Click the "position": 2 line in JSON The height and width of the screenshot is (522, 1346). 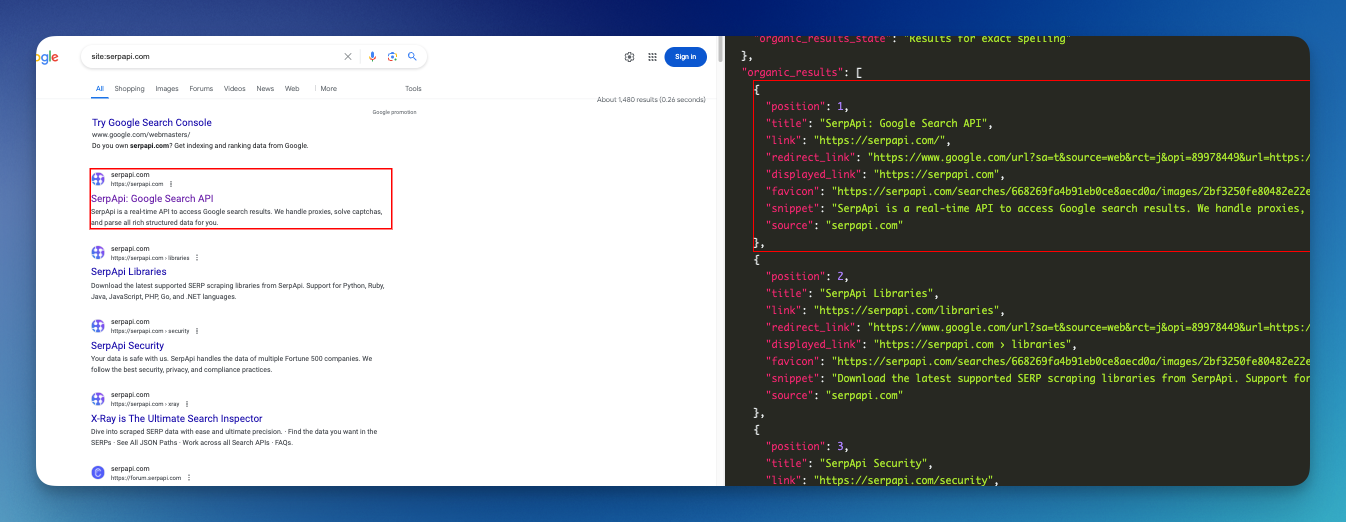coord(806,276)
